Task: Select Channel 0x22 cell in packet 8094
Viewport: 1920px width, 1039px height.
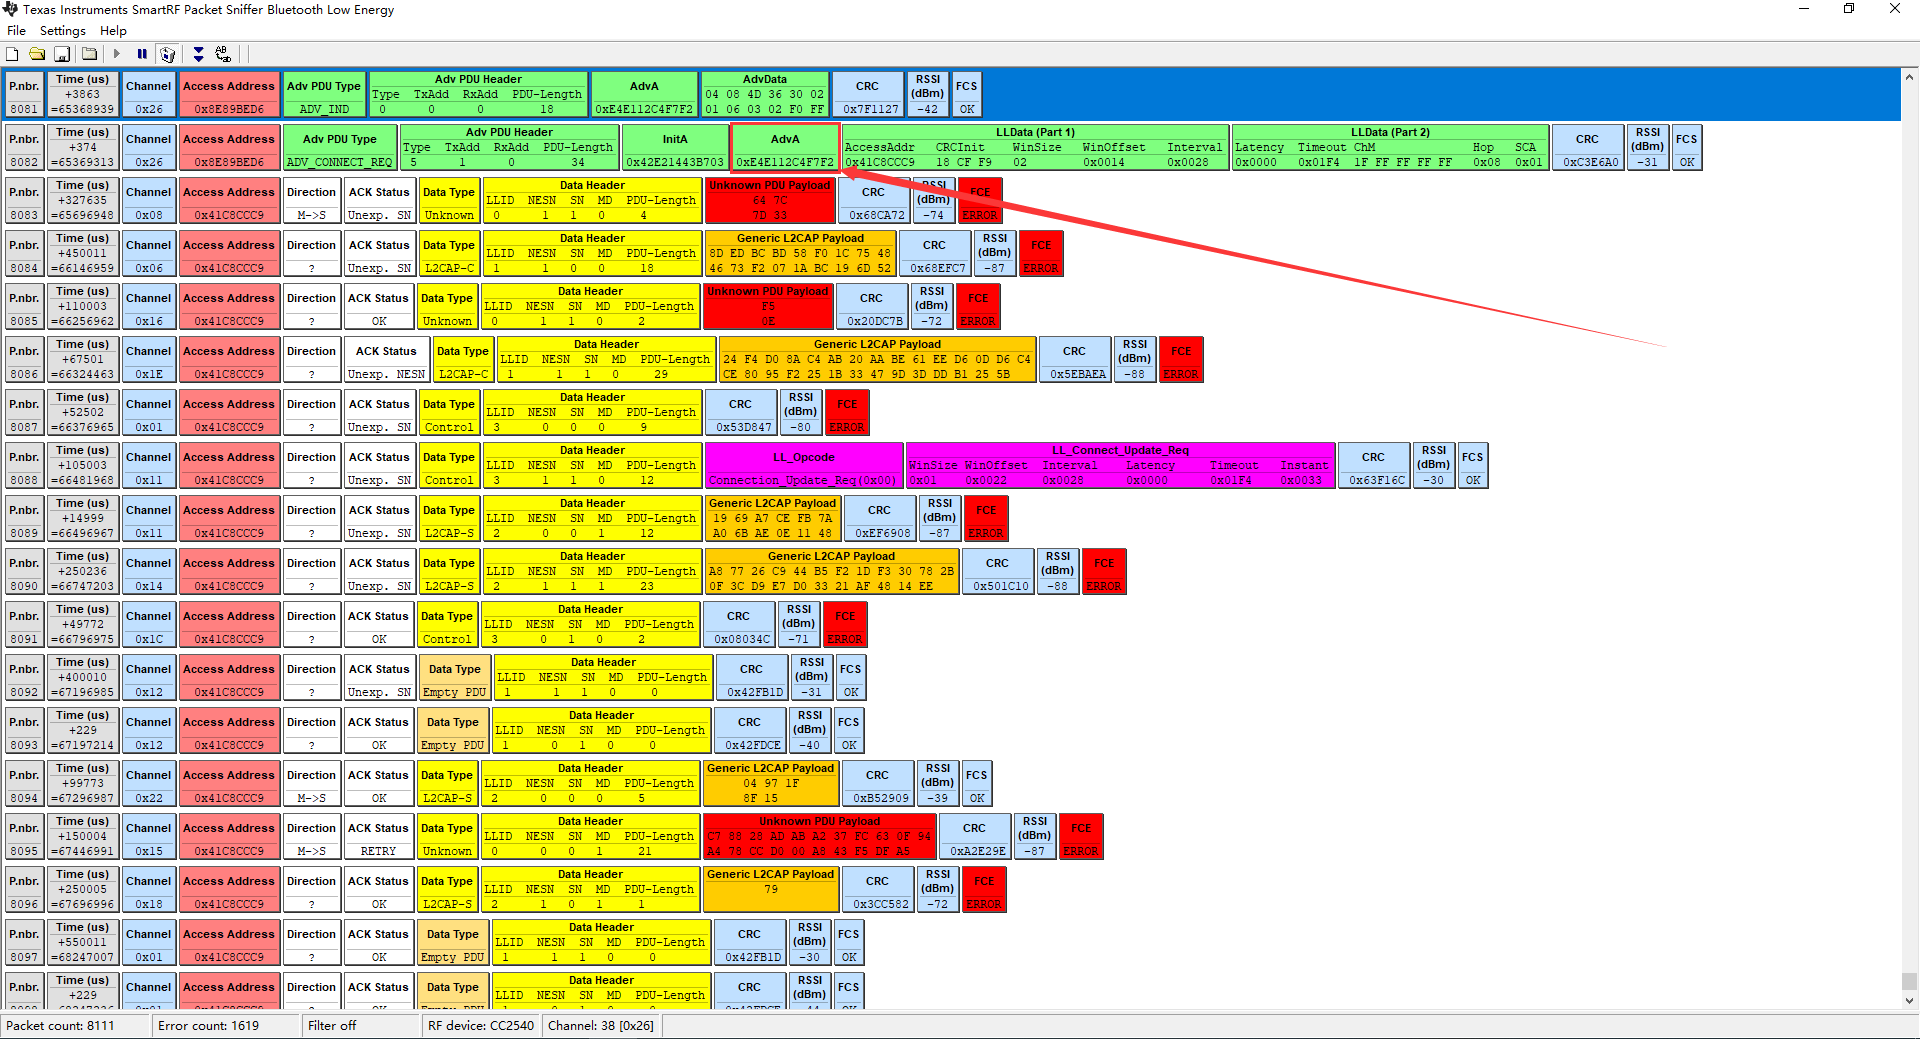Action: click(x=149, y=784)
